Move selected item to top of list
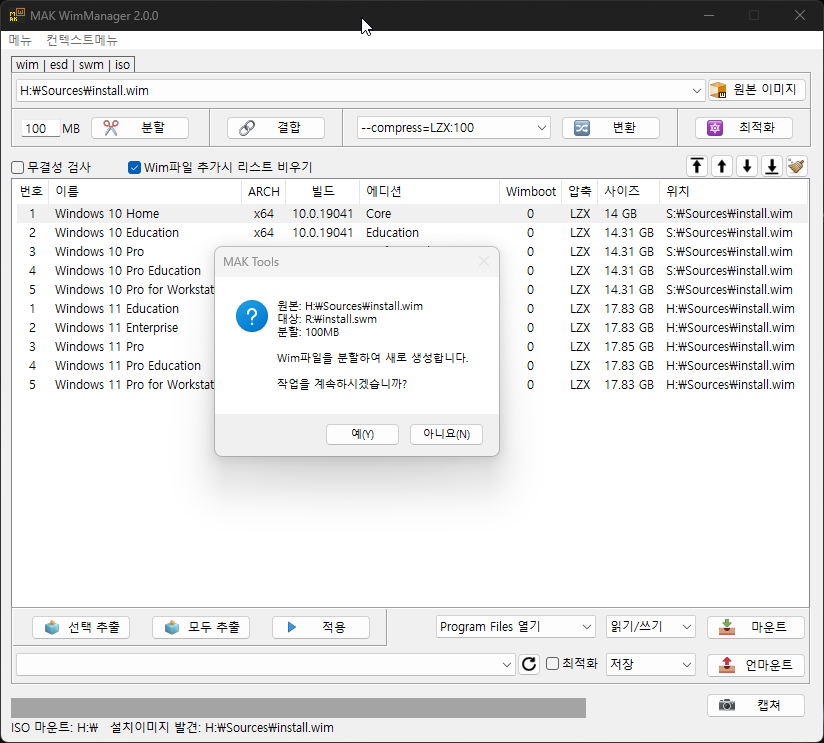The height and width of the screenshot is (743, 824). 697,167
